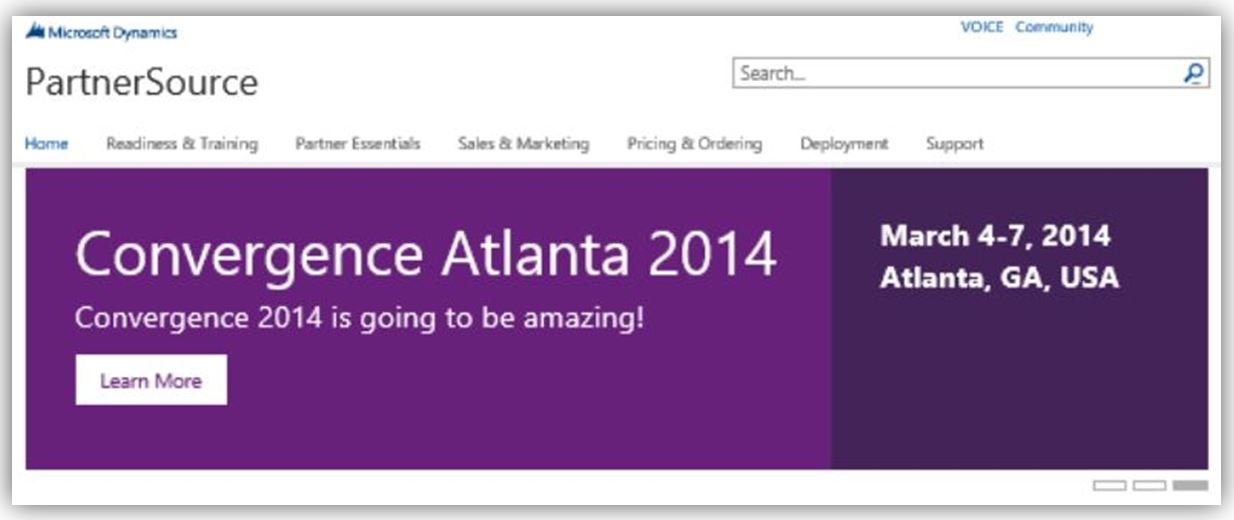The image size is (1234, 520).
Task: Open Readiness & Training menu
Action: (182, 143)
